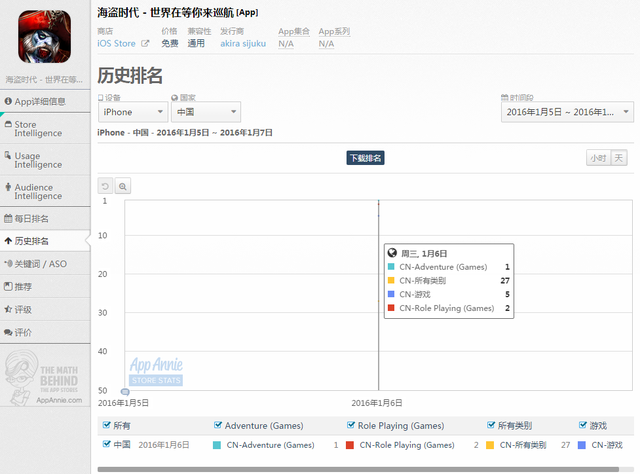Open Usage Intelligence section
This screenshot has height=474, width=640.
click(x=45, y=160)
